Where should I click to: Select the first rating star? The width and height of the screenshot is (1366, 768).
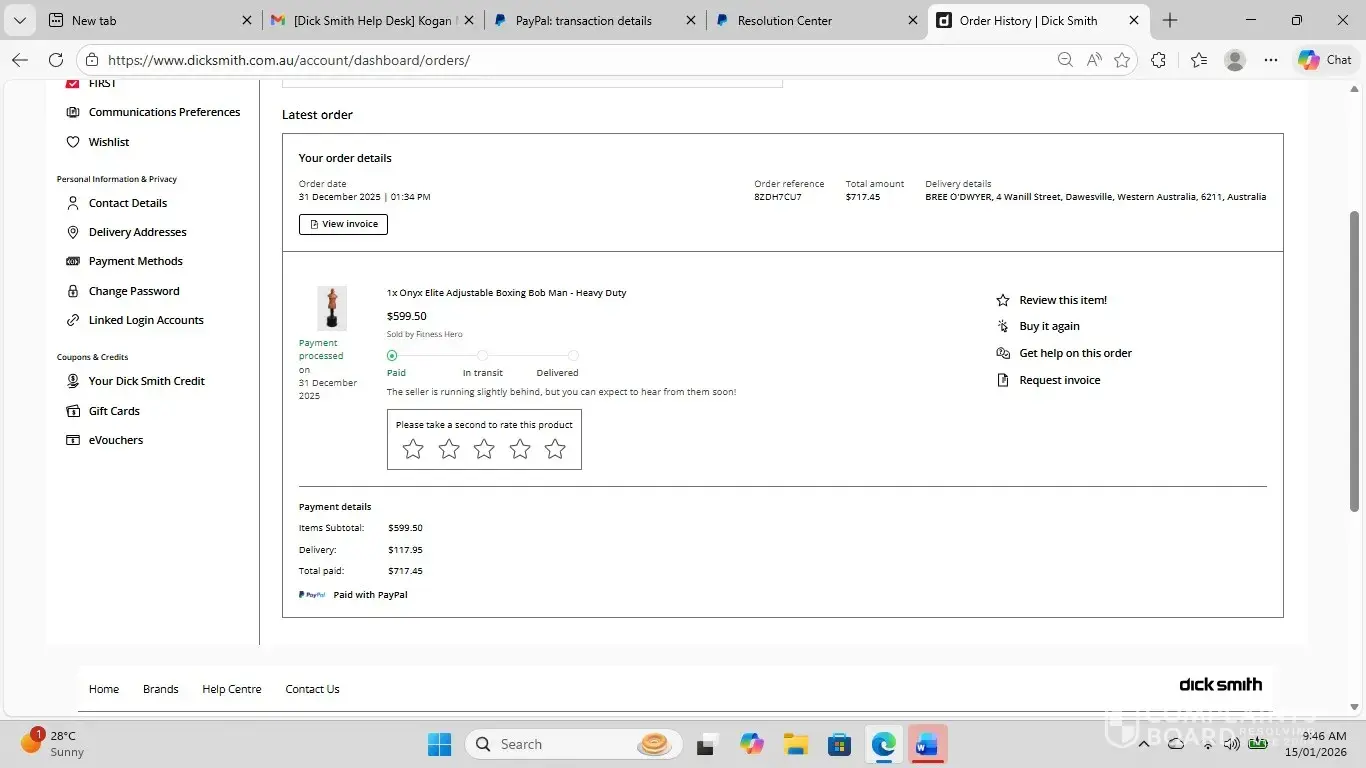[413, 450]
